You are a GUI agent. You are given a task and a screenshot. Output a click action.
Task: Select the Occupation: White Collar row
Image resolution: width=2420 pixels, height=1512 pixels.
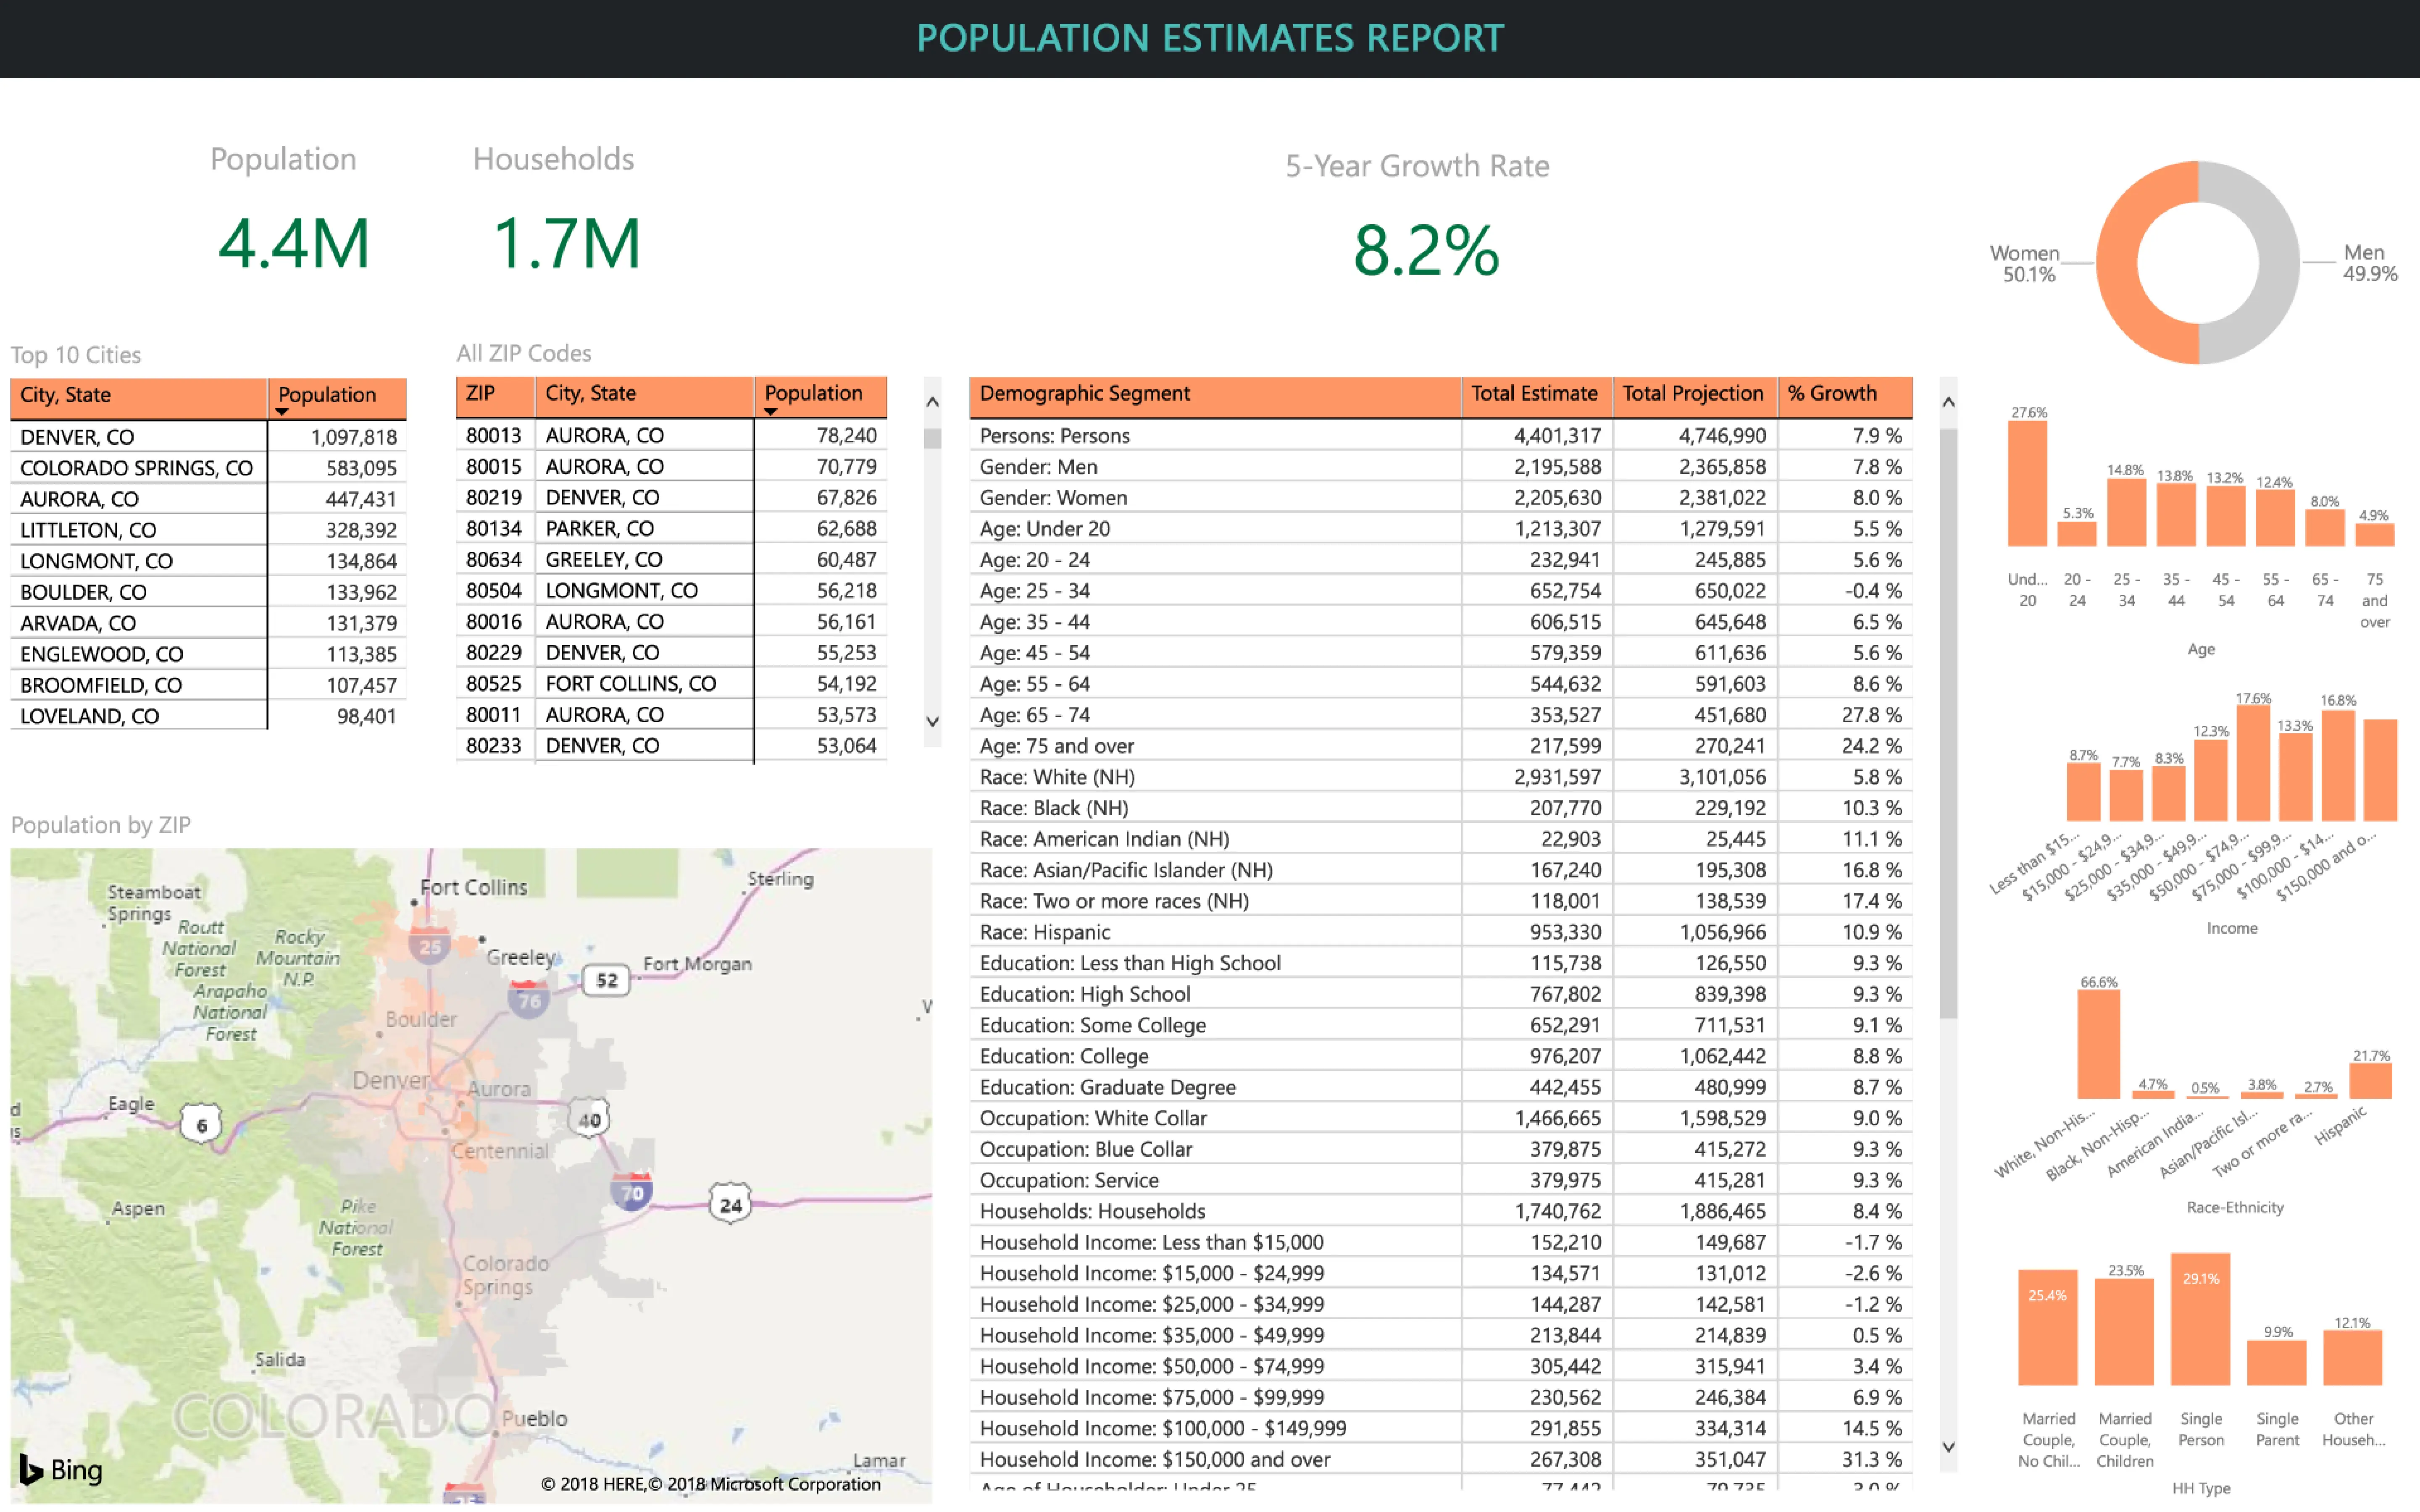pos(1441,1118)
